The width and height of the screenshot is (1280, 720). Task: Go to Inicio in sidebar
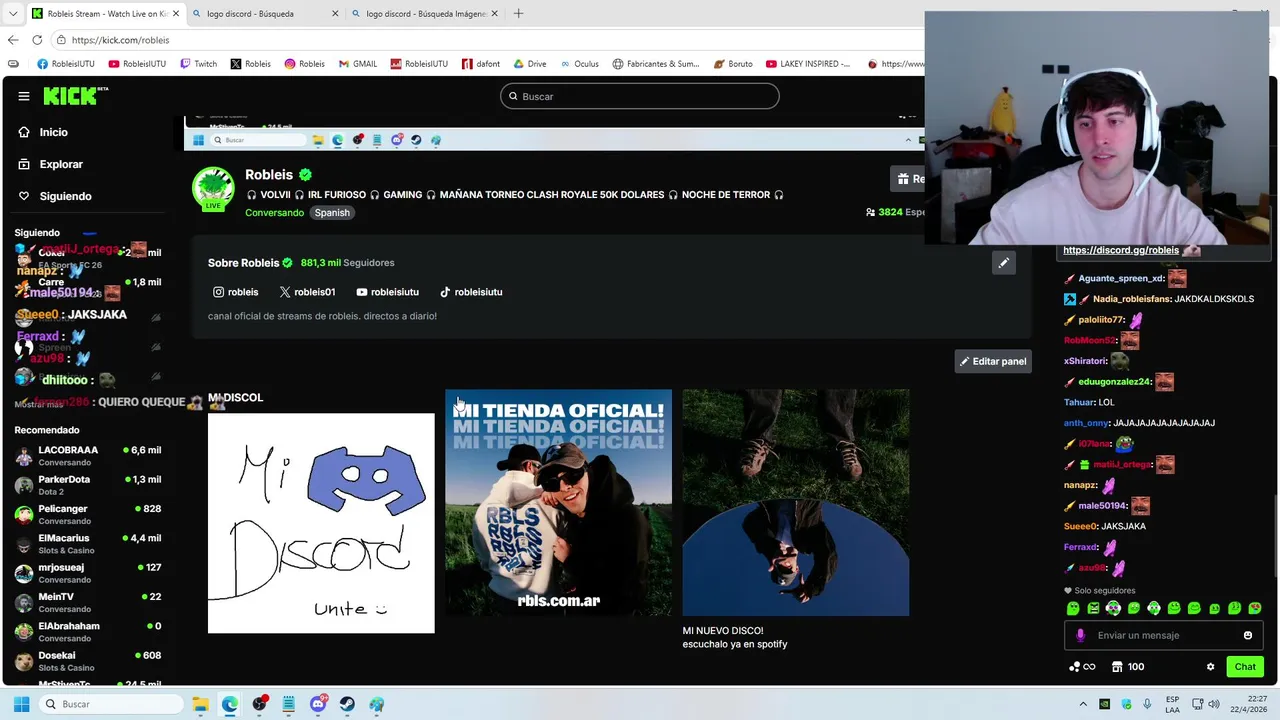coord(43,132)
